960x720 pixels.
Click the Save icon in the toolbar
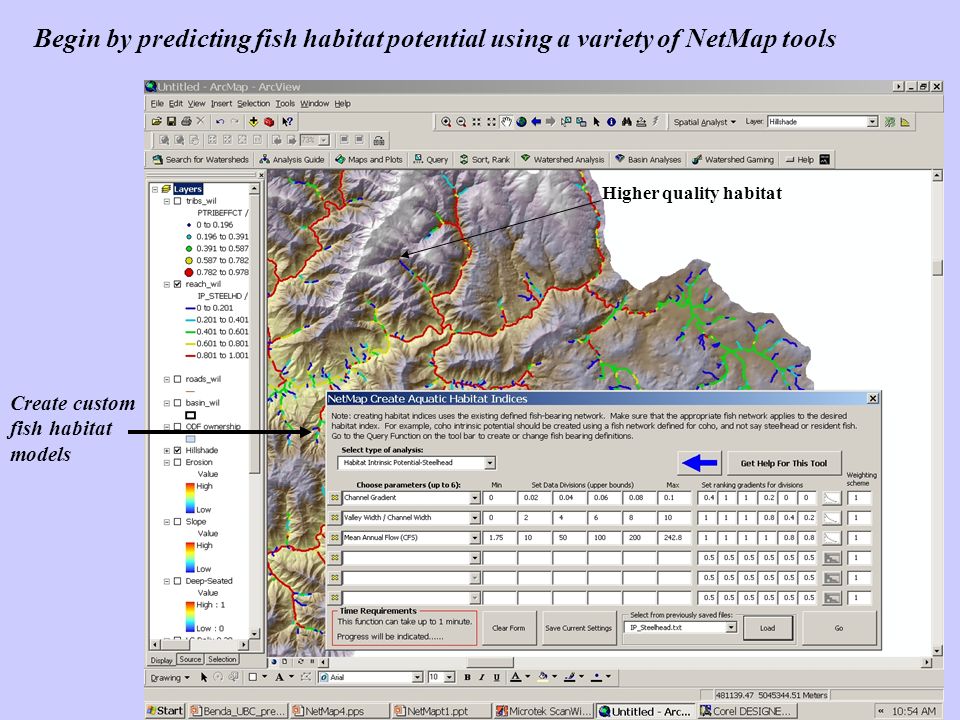pos(171,122)
